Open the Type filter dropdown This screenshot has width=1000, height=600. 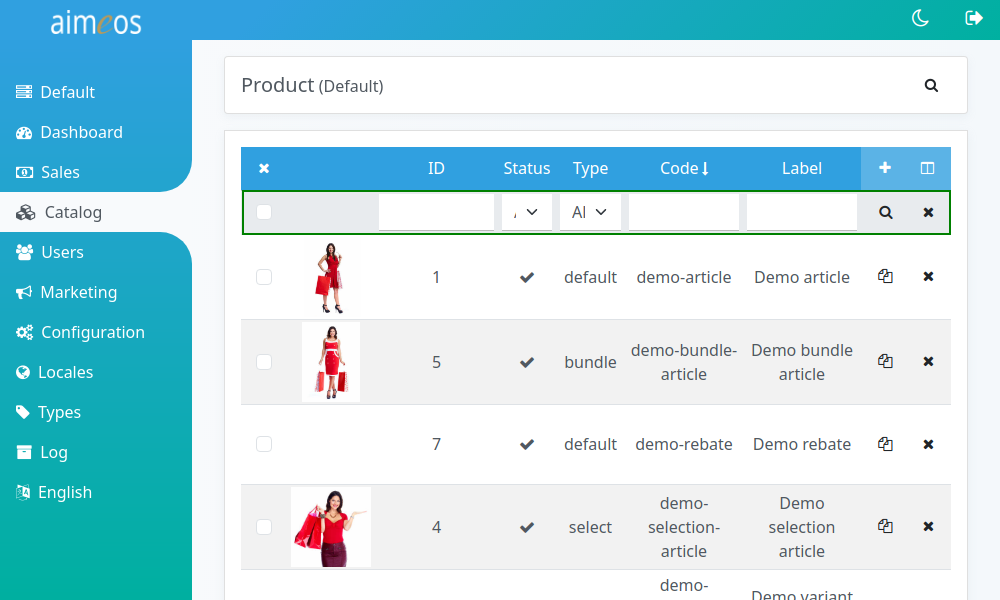click(590, 212)
